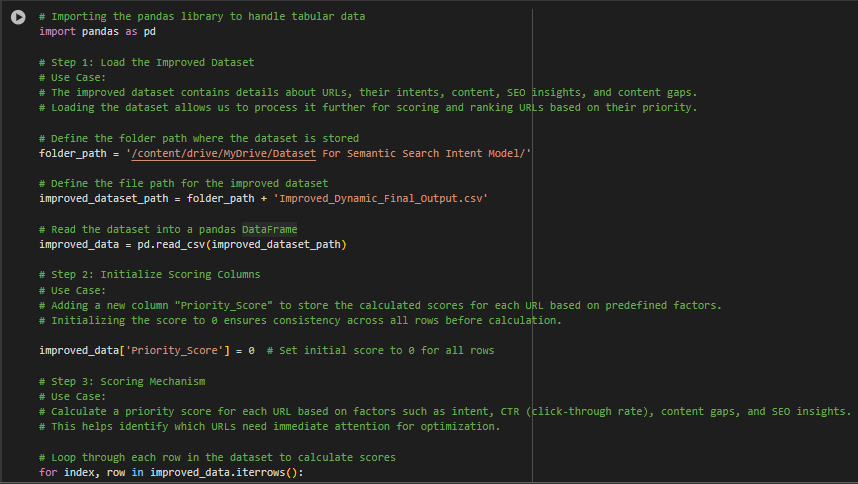Click comment '# Step 3: Scoring Mechanism'
Screen dimensions: 858x484
click(122, 381)
